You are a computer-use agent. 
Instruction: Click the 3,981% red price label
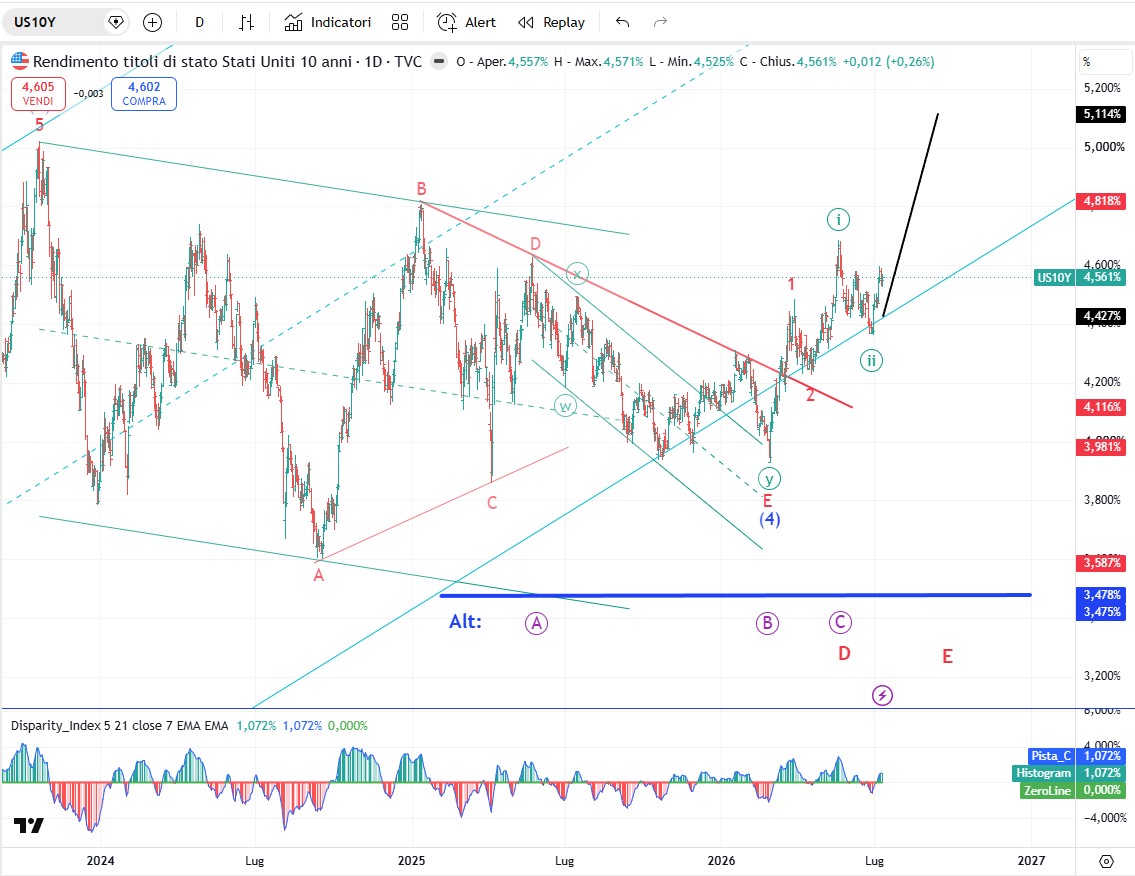(1102, 447)
